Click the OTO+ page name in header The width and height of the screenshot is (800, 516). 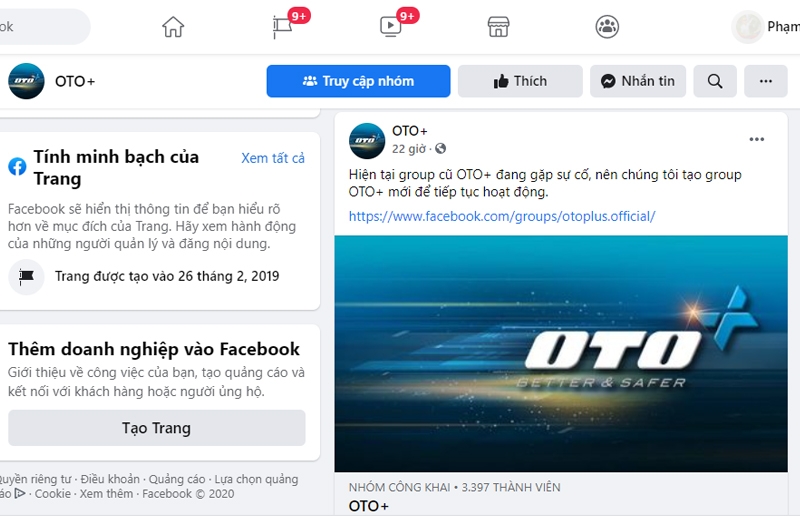click(75, 82)
